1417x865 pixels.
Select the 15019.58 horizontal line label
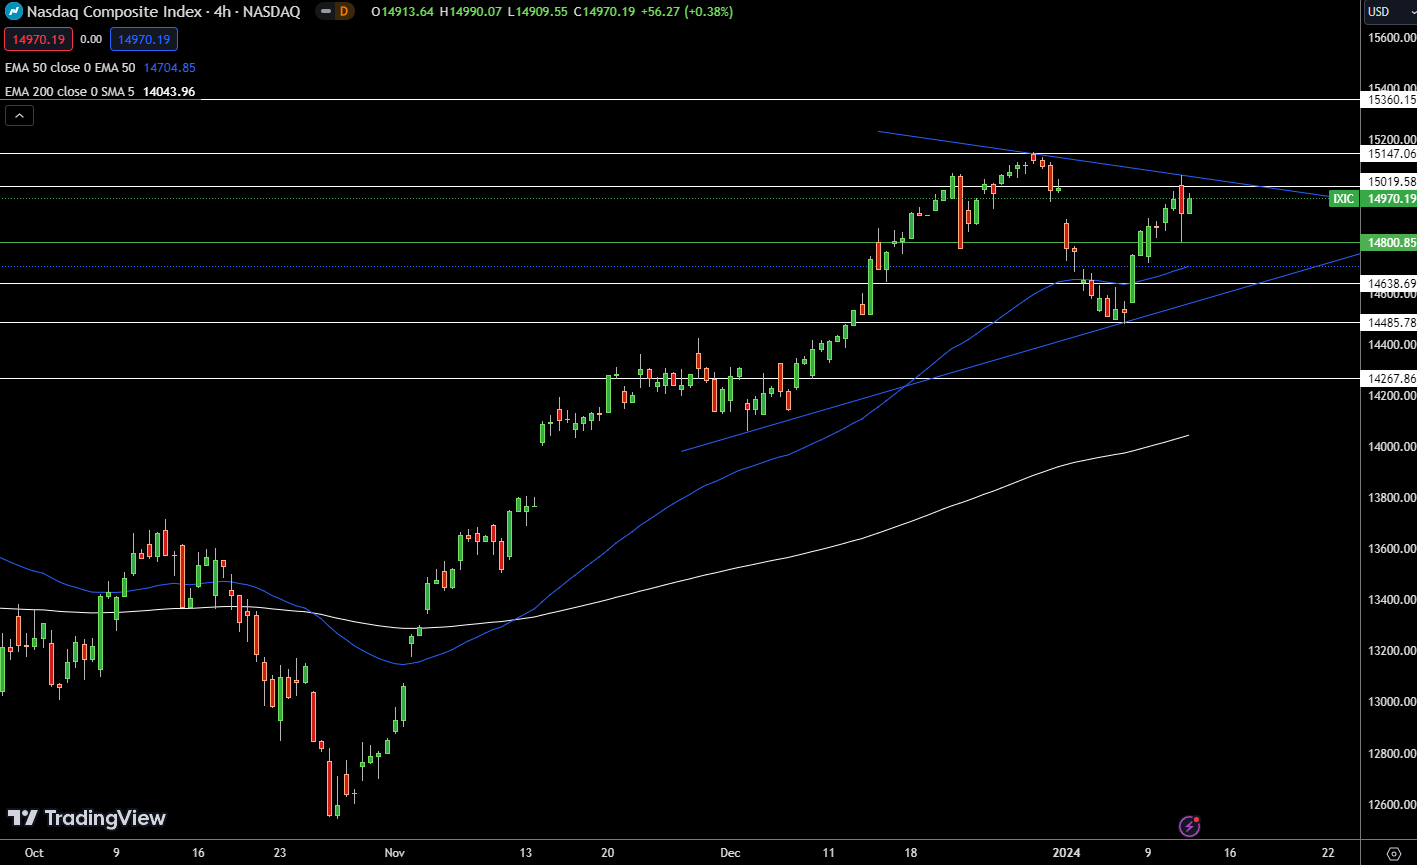pos(1391,181)
